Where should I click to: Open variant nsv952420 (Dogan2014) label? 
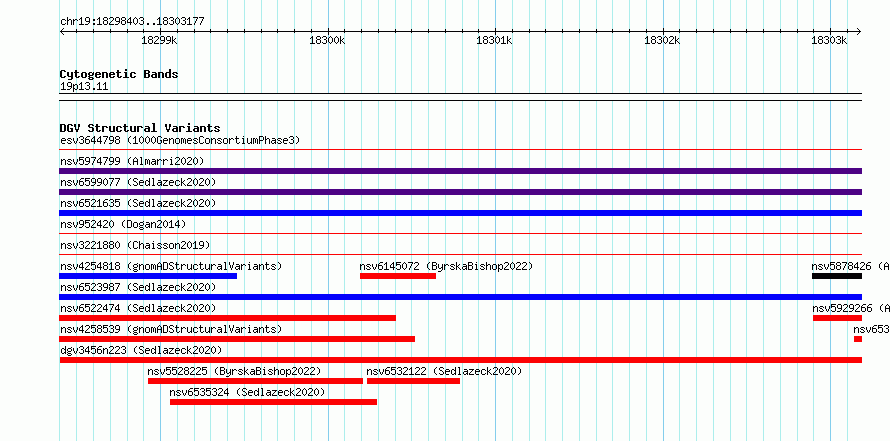pos(123,224)
